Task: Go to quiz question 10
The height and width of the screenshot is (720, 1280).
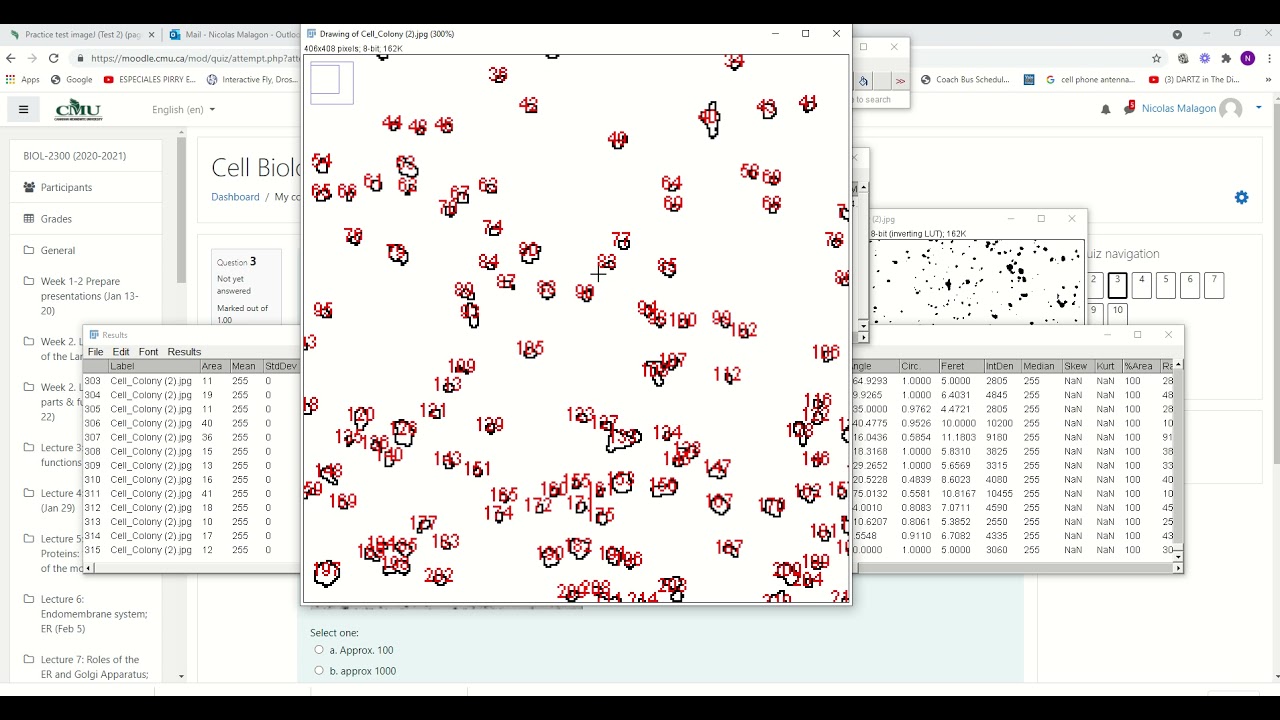Action: [x=1117, y=312]
